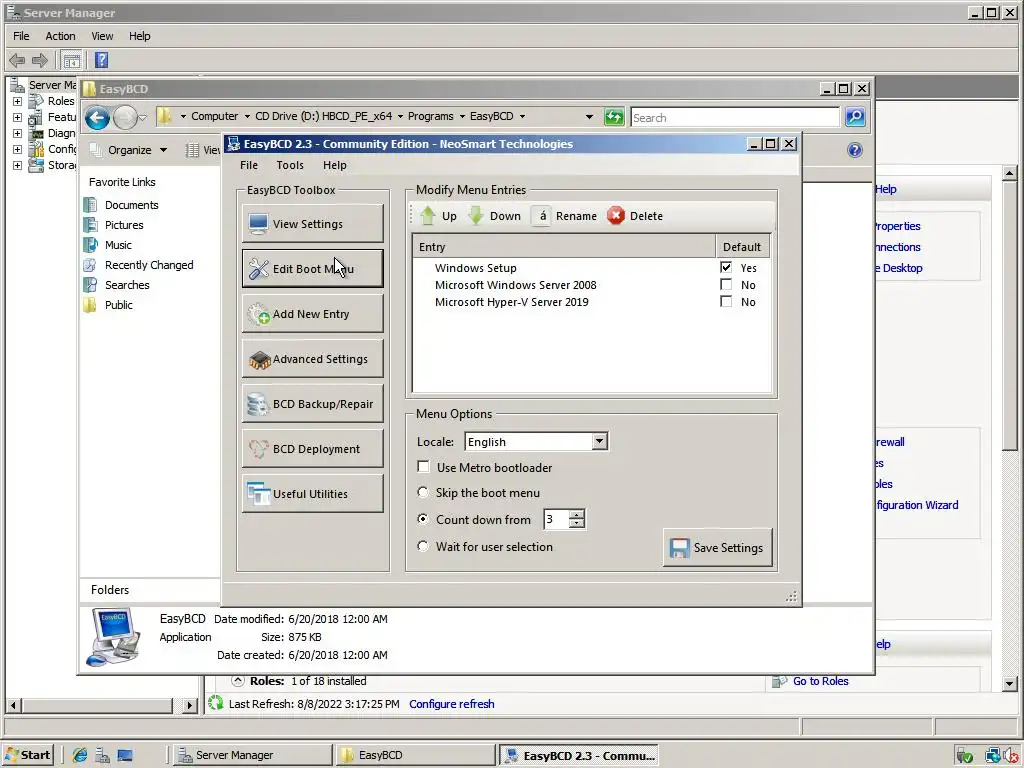Click the refresh icon in Explorer address bar

tap(614, 117)
